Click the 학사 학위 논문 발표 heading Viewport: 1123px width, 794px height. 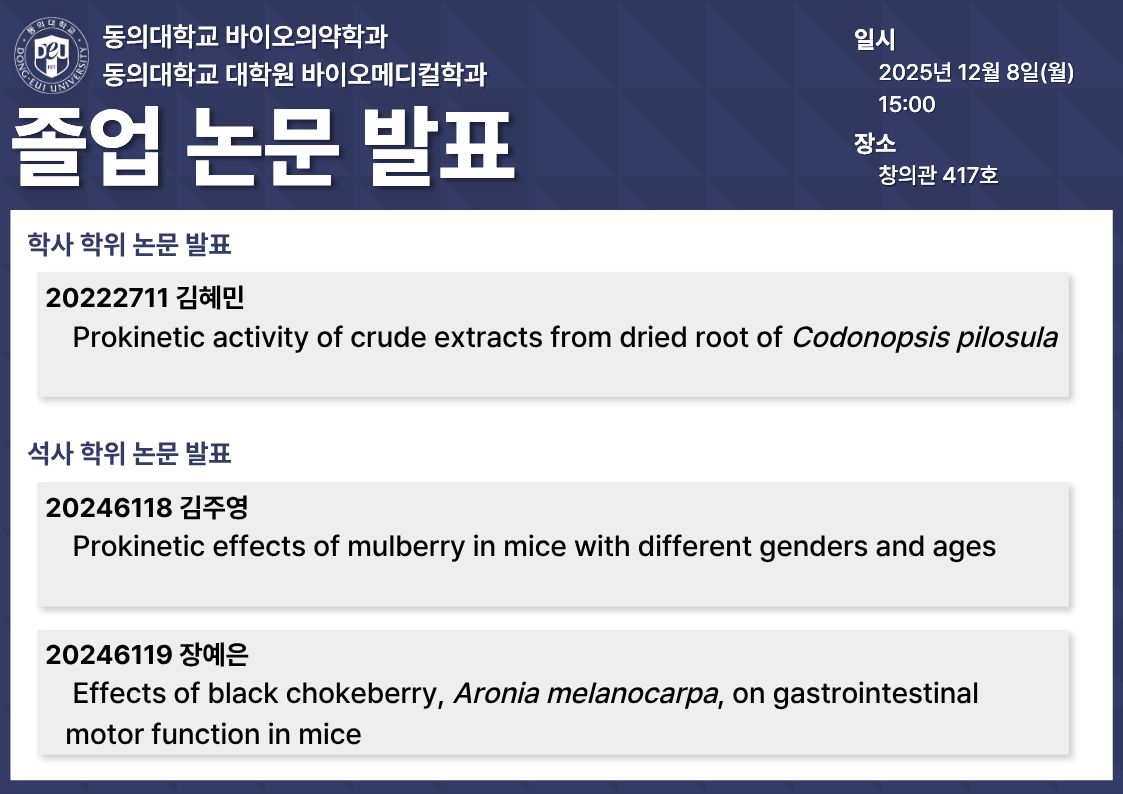(x=130, y=244)
